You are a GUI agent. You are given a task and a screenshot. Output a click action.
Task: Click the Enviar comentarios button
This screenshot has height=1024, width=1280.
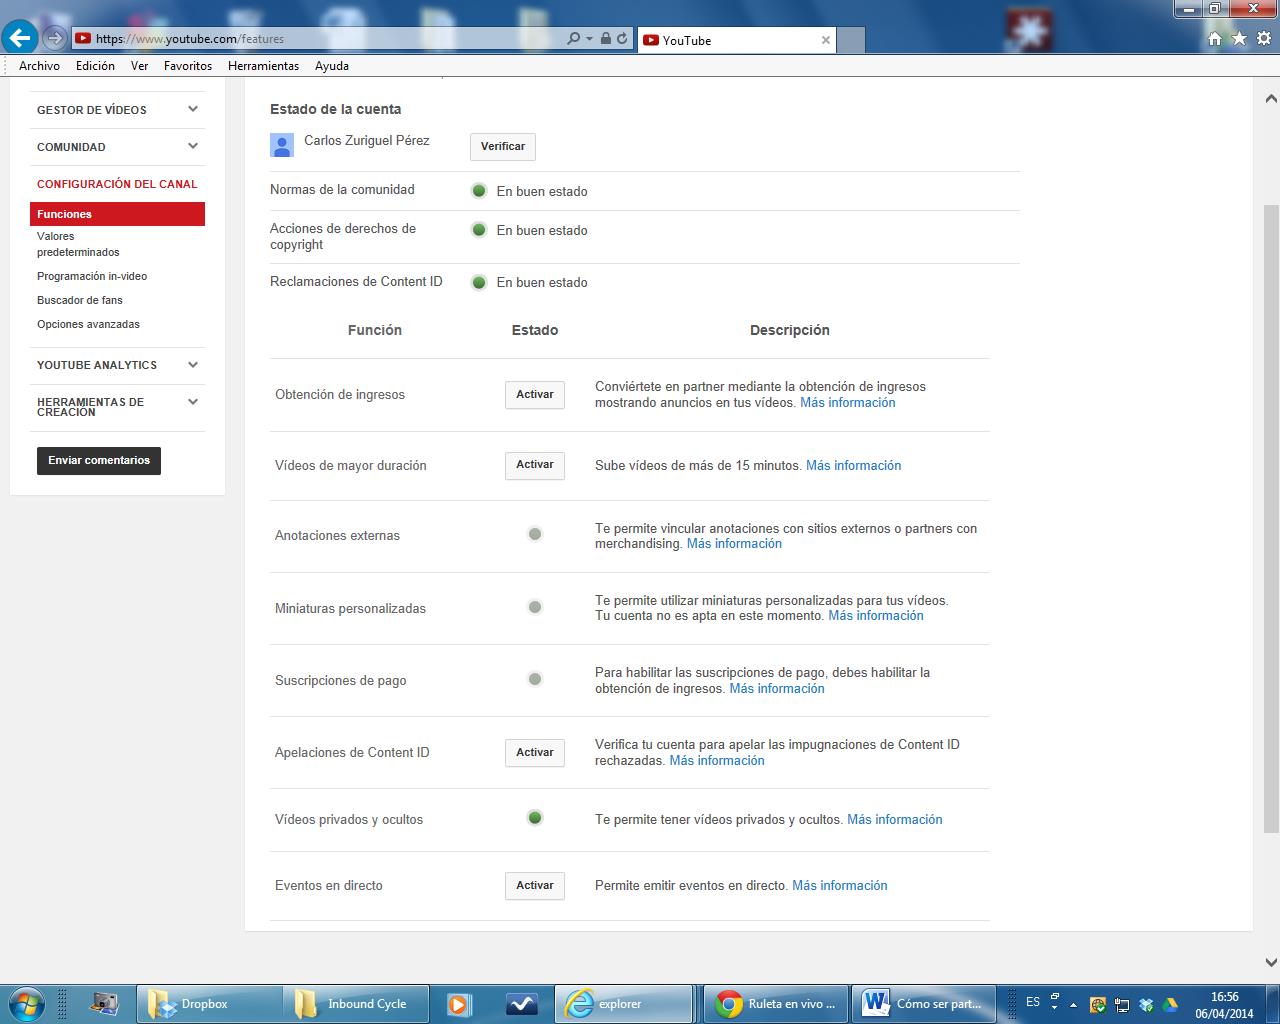99,460
